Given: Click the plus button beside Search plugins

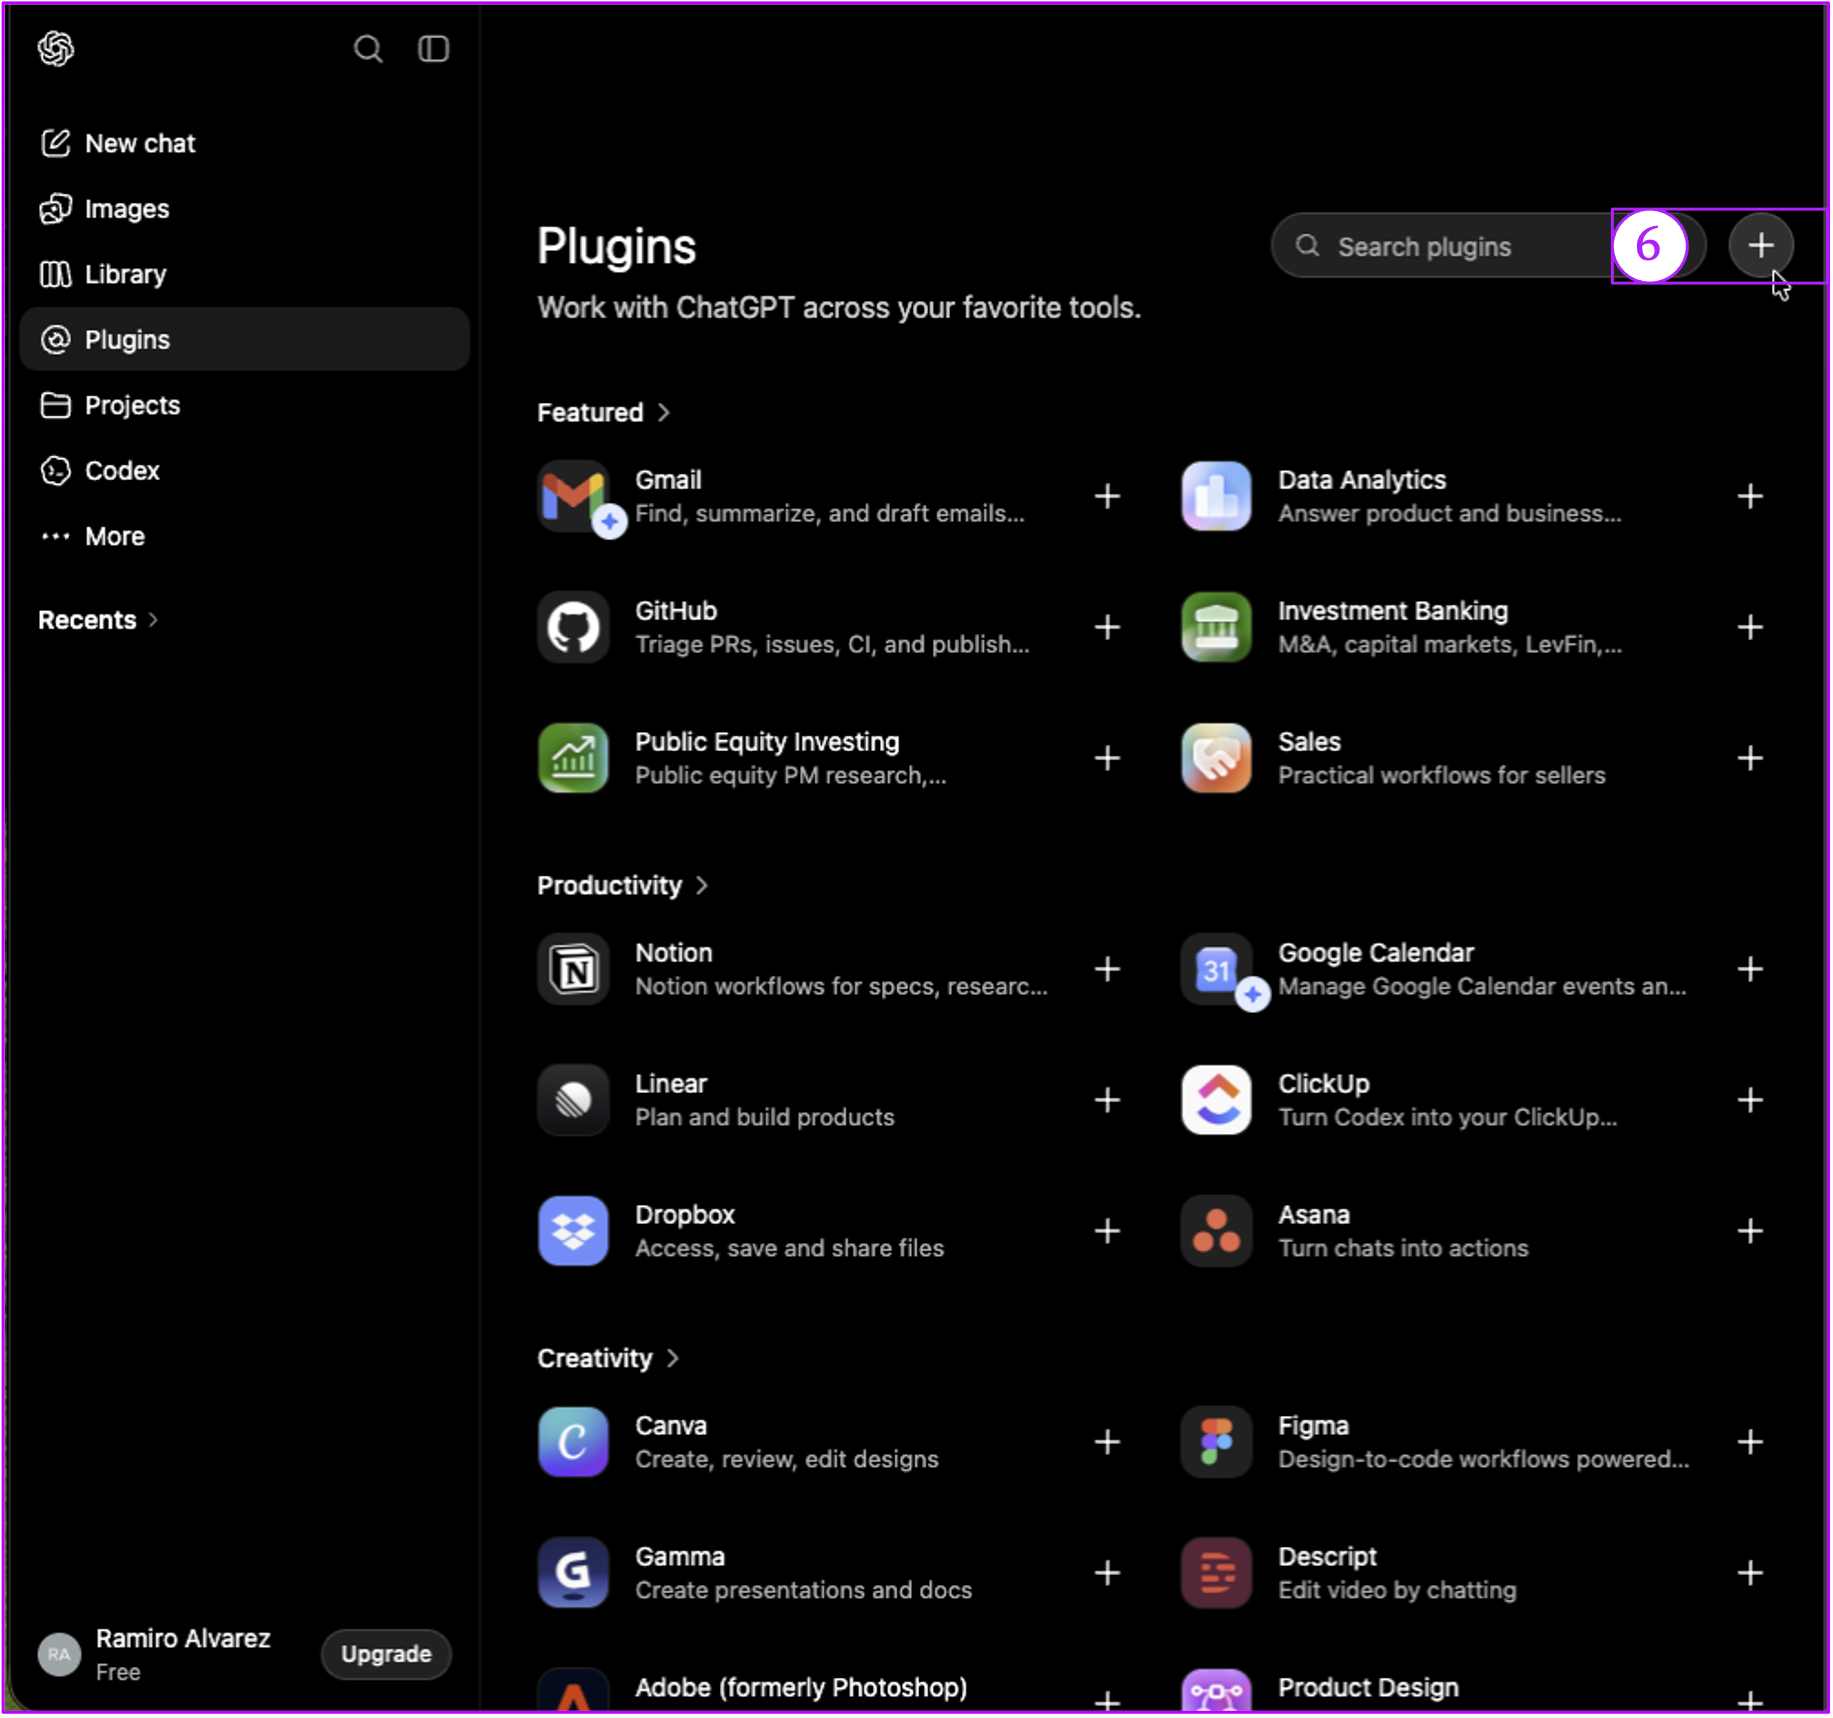Looking at the screenshot, I should pos(1761,246).
